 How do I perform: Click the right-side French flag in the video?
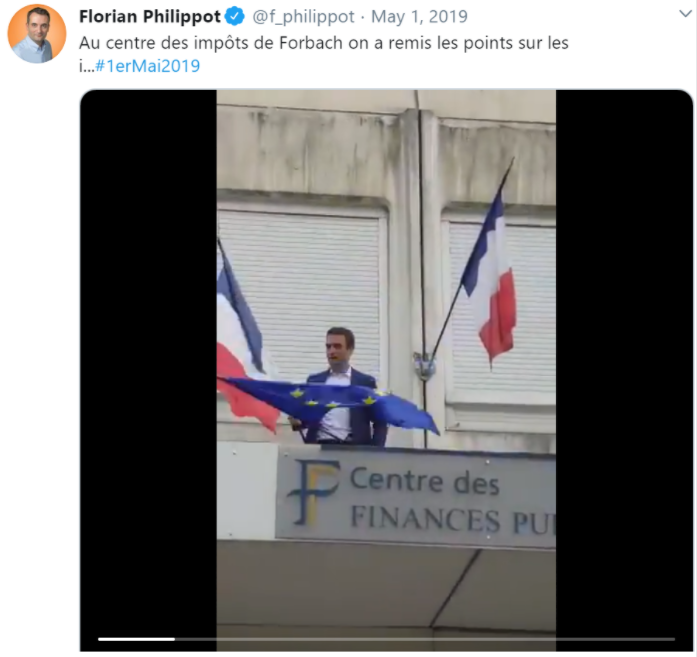[x=491, y=278]
